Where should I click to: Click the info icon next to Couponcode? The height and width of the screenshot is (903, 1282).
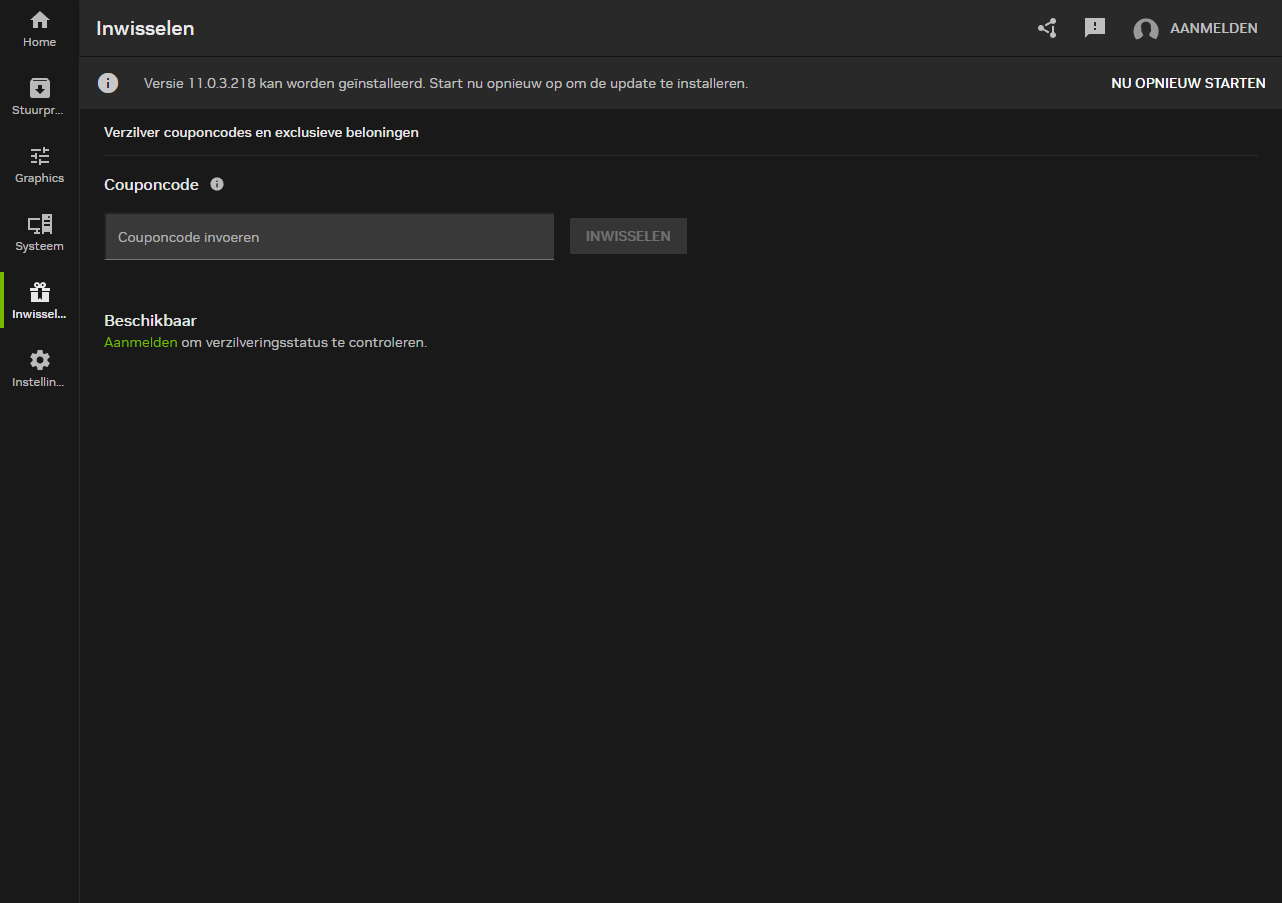(x=217, y=184)
